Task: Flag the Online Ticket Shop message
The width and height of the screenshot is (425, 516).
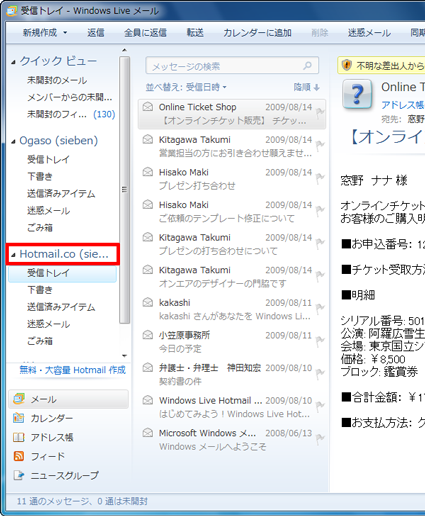Action: tap(320, 113)
